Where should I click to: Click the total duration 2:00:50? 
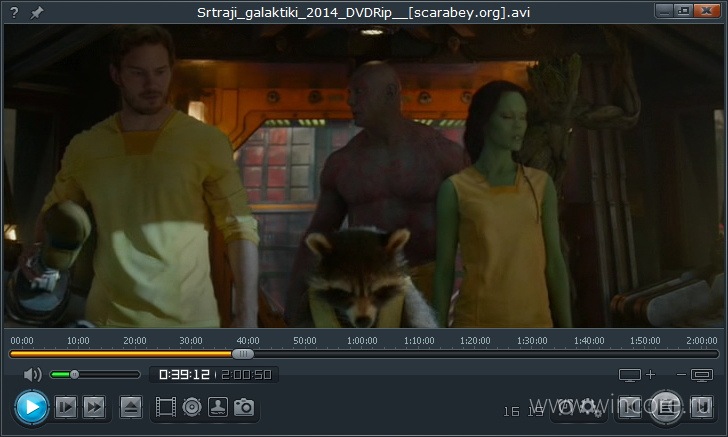click(247, 374)
